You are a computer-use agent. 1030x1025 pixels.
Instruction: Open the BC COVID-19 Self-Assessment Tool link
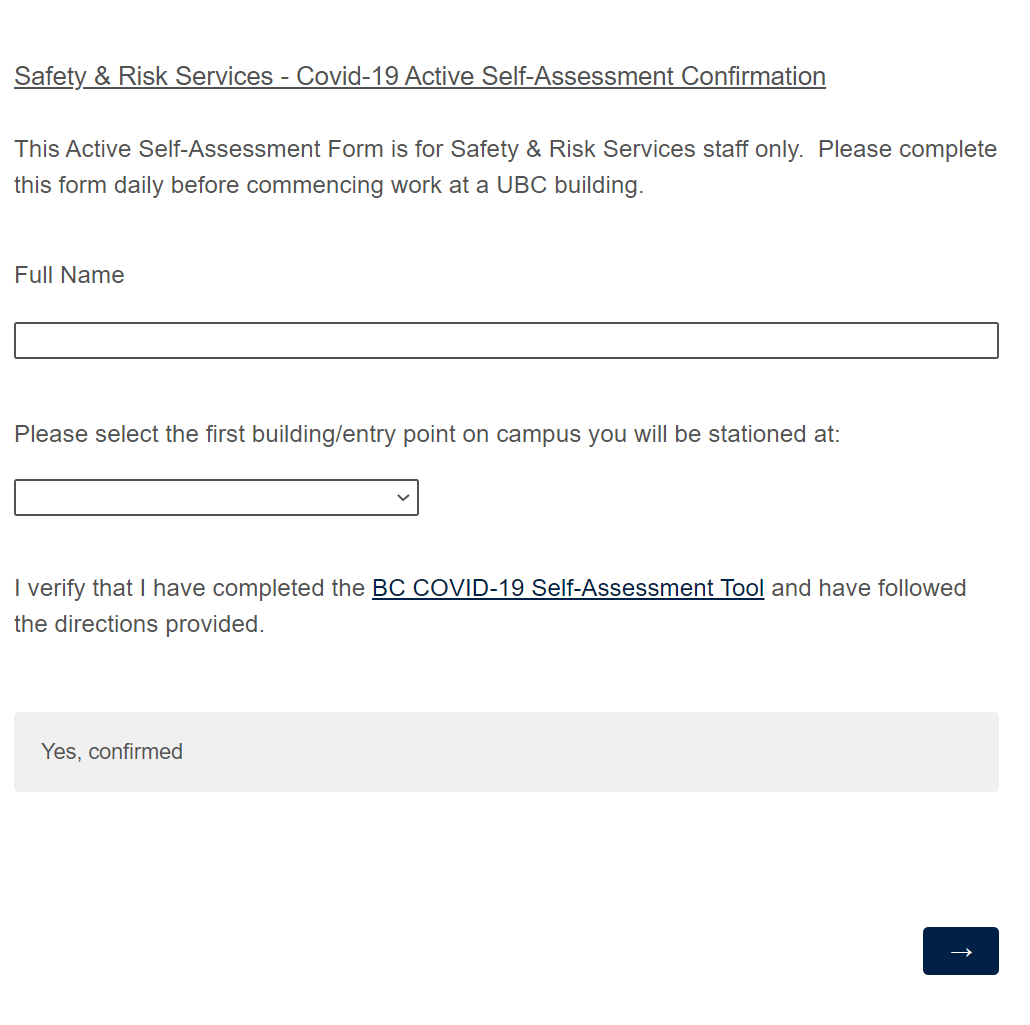pyautogui.click(x=568, y=588)
